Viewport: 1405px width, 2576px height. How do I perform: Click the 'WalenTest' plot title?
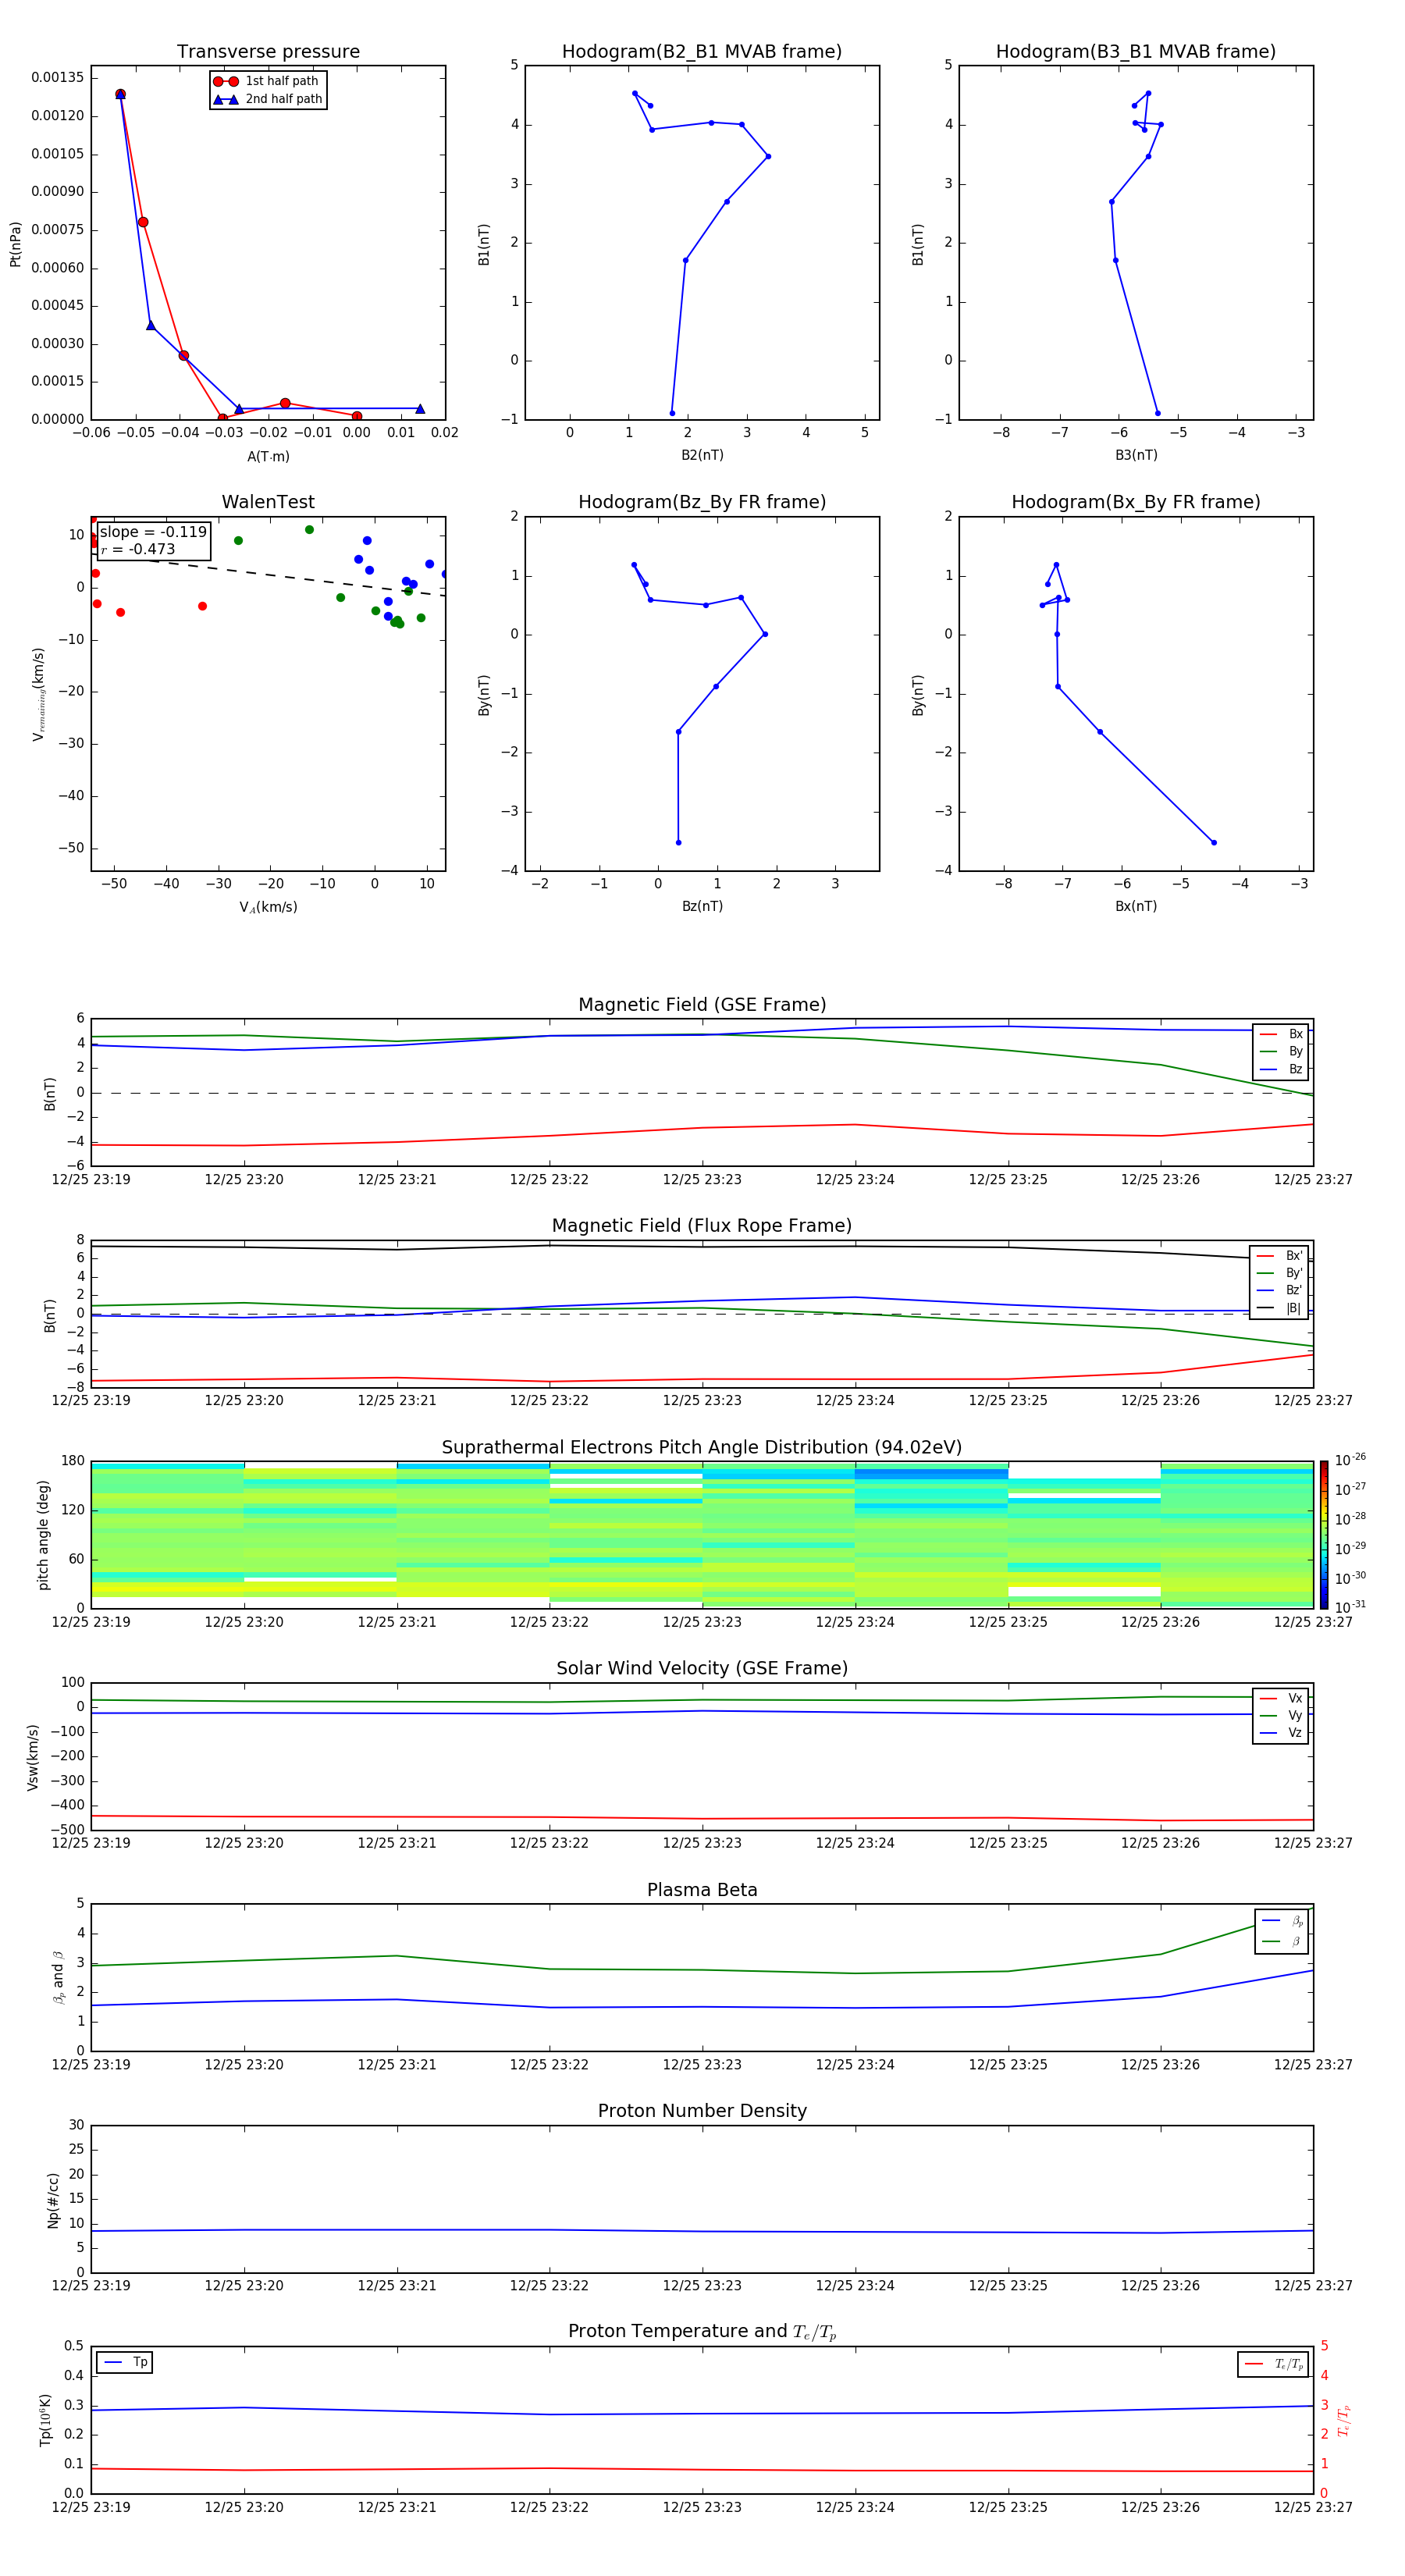click(268, 502)
